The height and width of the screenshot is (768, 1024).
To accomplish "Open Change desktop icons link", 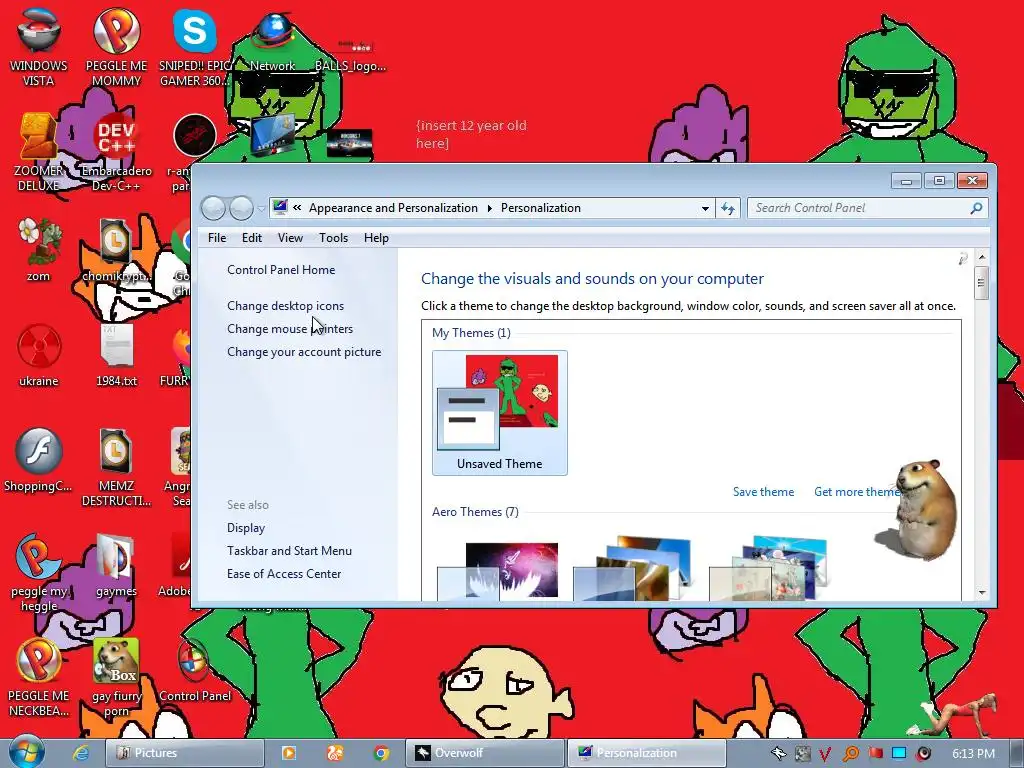I will tap(285, 306).
